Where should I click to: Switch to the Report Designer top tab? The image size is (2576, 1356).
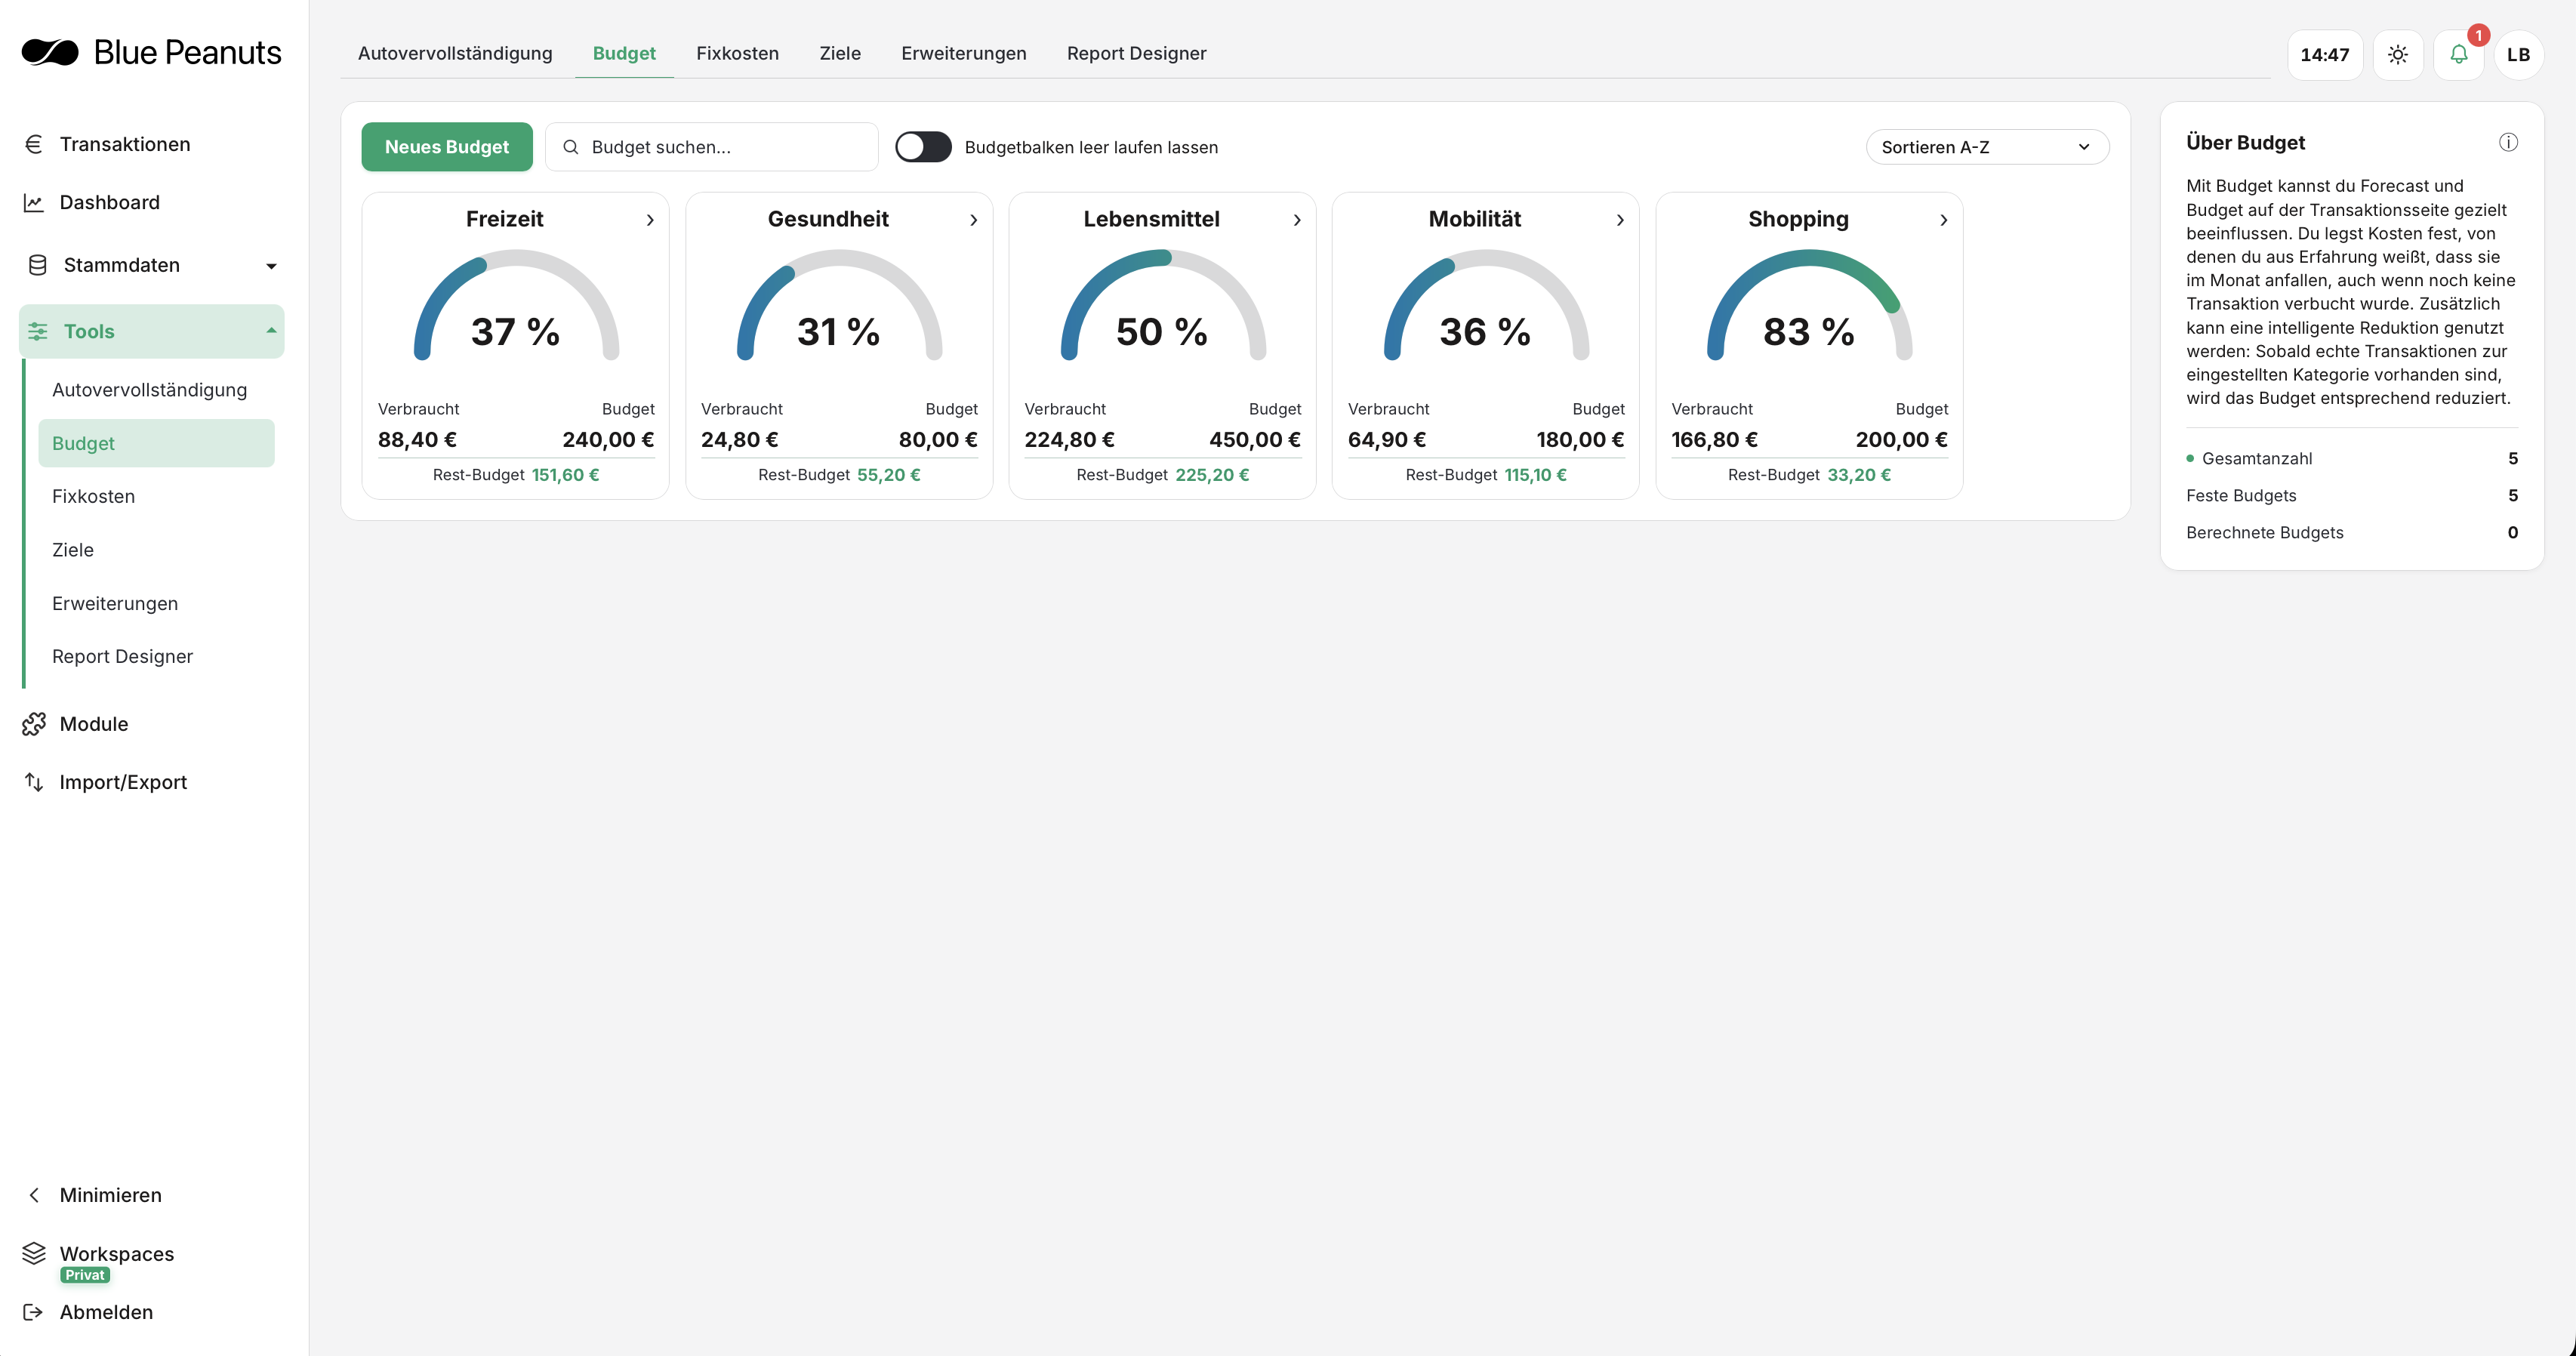(x=1136, y=53)
